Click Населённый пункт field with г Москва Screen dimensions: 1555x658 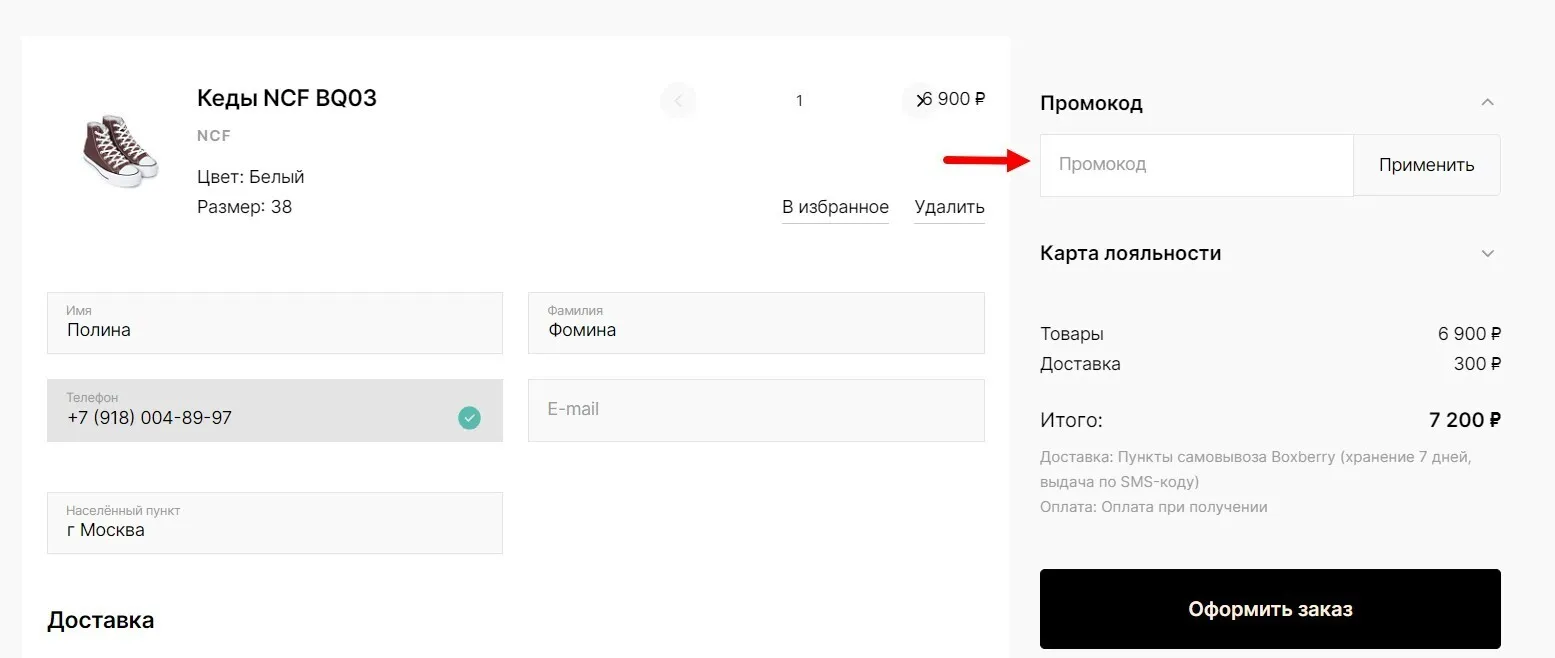pyautogui.click(x=275, y=523)
